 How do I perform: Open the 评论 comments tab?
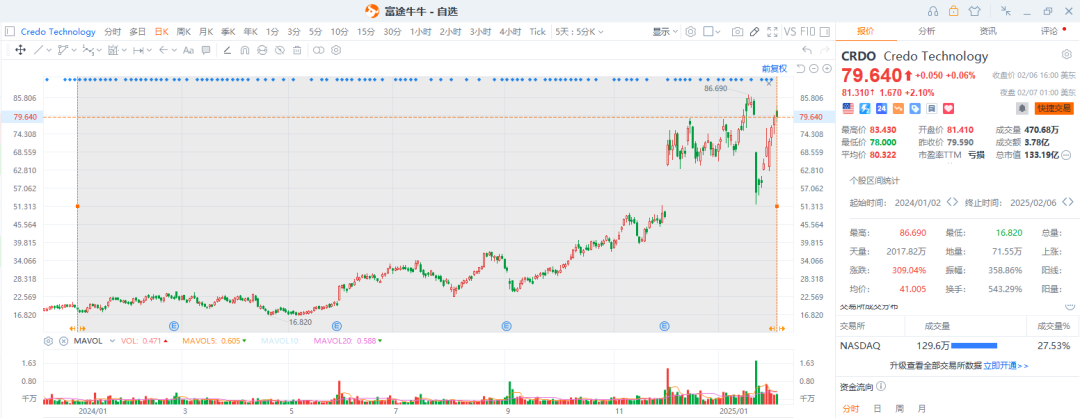point(1049,31)
